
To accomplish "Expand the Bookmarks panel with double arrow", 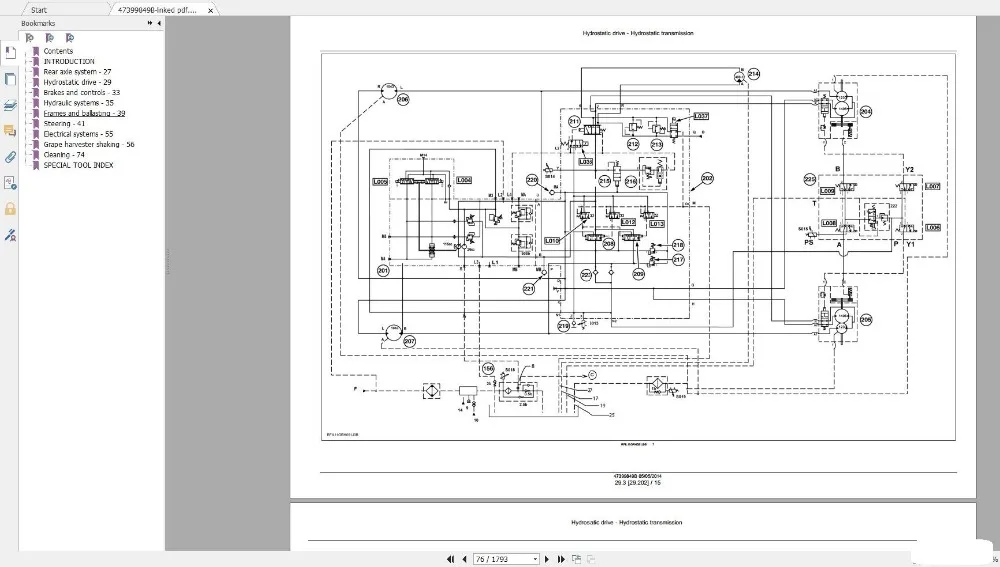I will pos(150,23).
